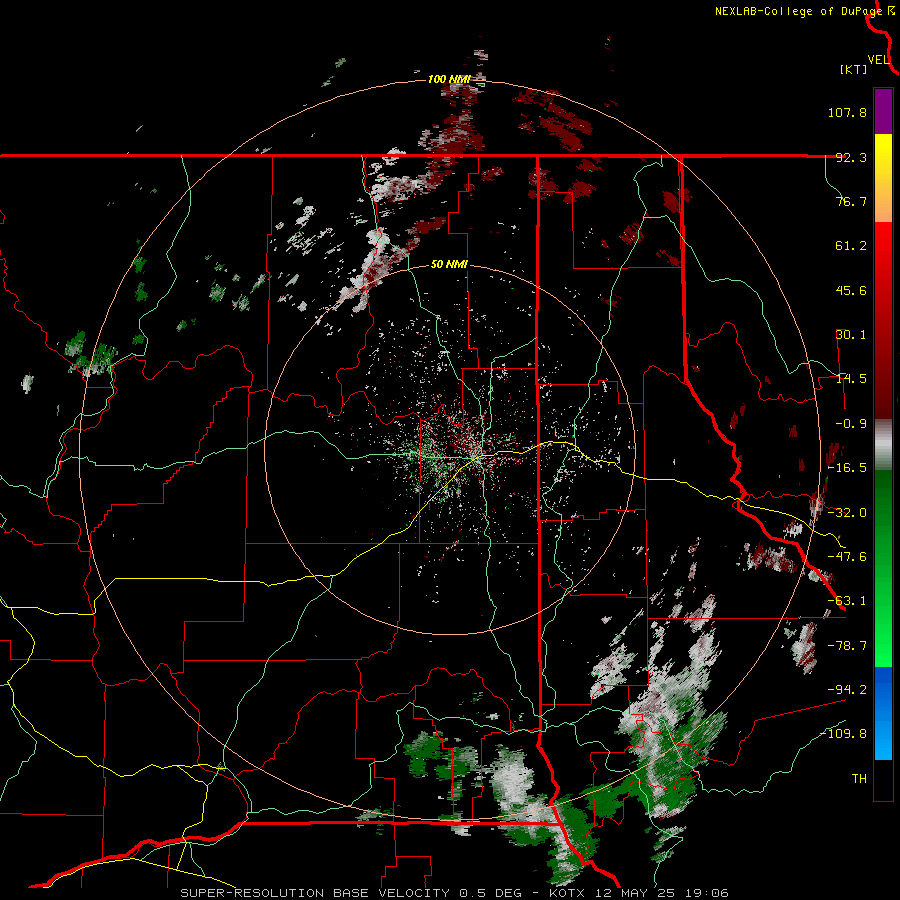This screenshot has width=900, height=900.
Task: Click the blue segment of the color bar
Action: 883,713
